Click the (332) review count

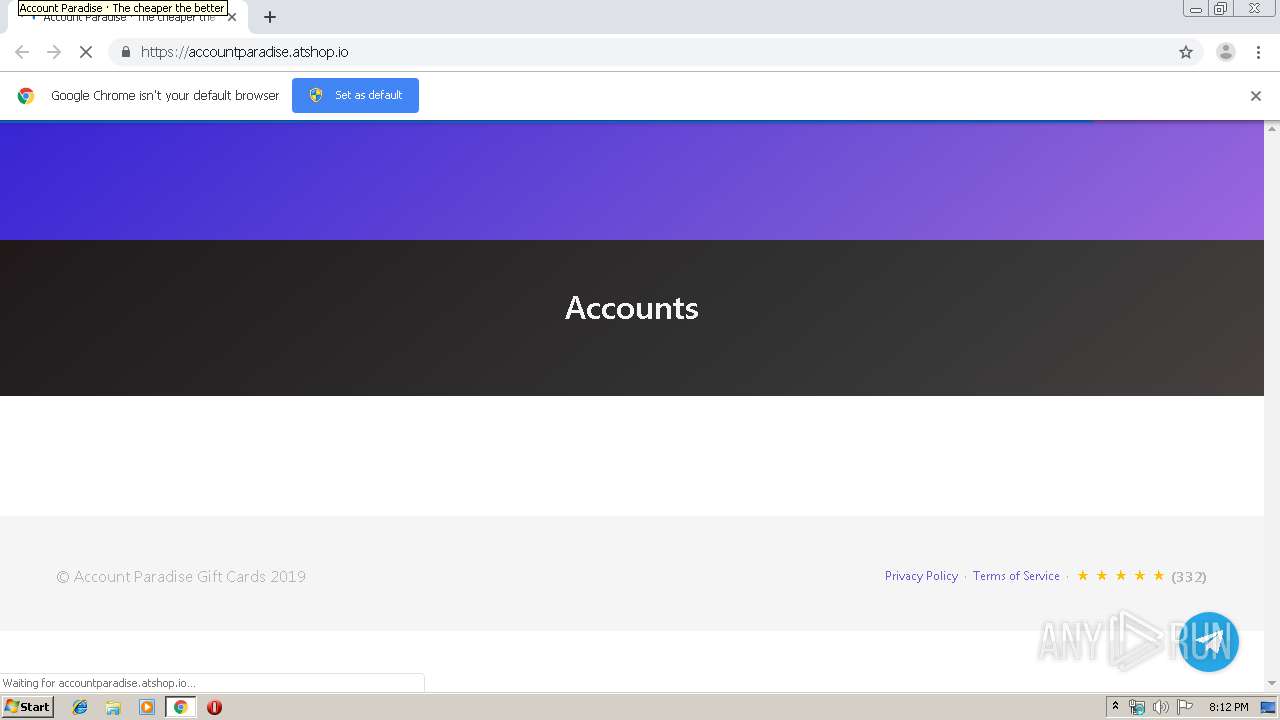(x=1189, y=577)
